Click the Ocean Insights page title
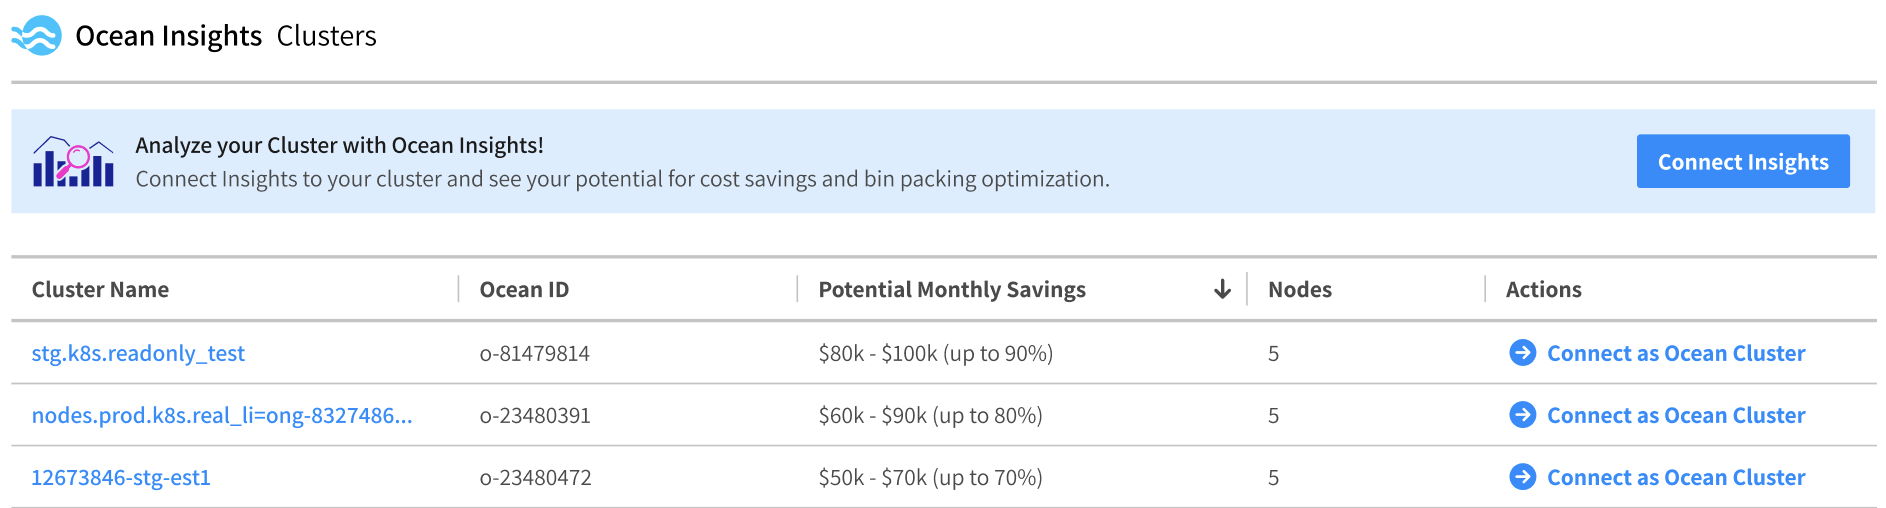This screenshot has width=1886, height=508. (x=168, y=36)
